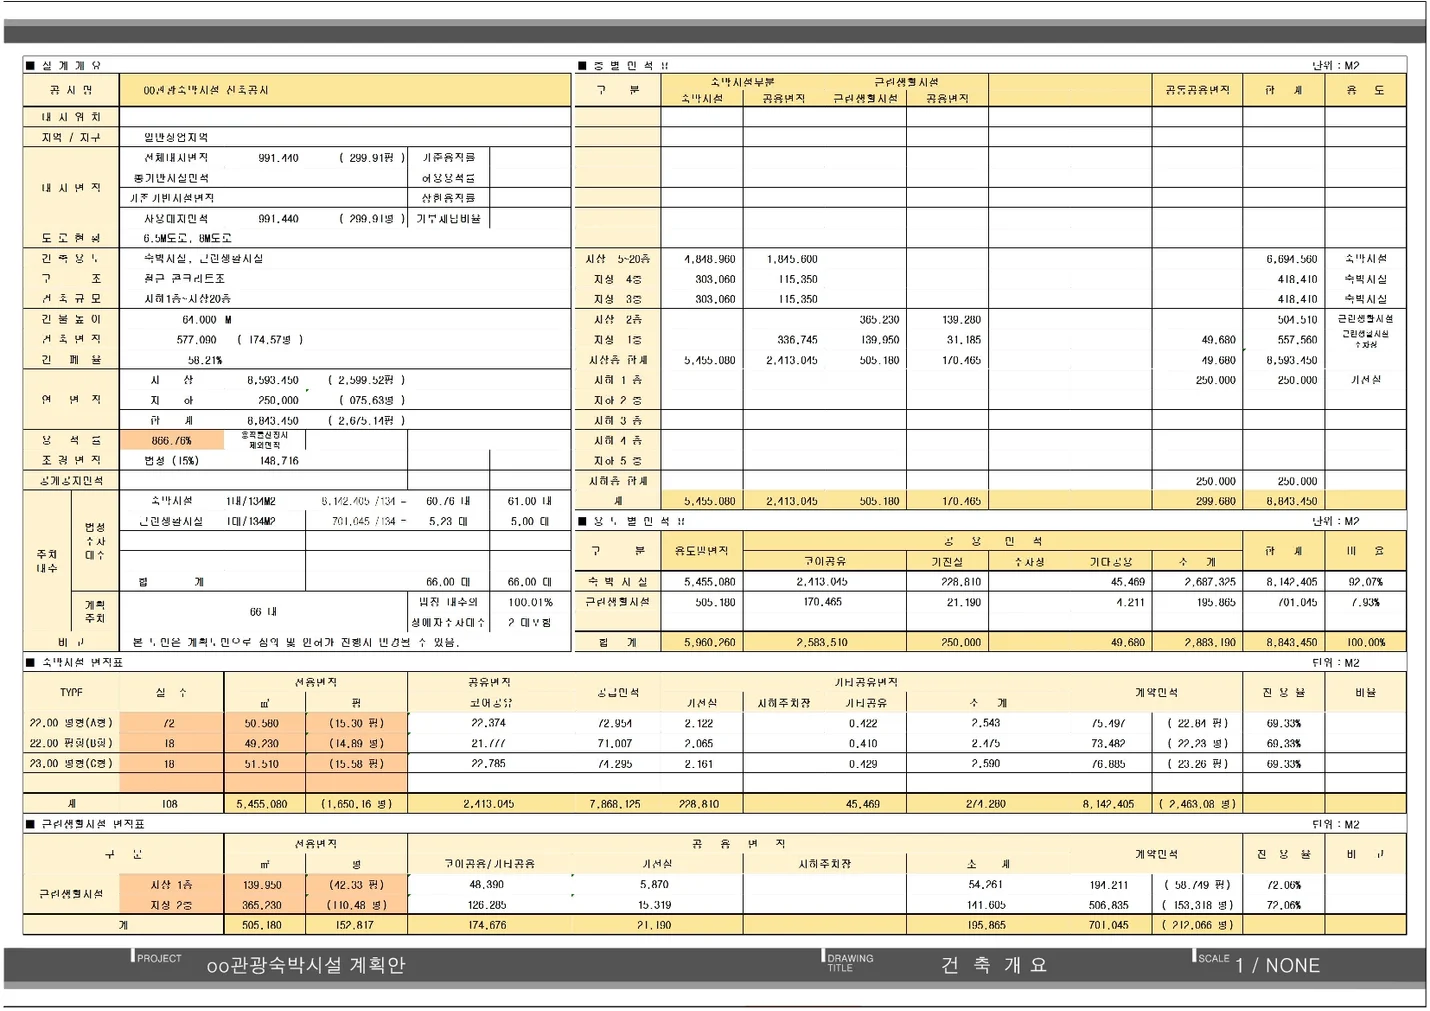Click the room total cell 108

click(x=169, y=804)
